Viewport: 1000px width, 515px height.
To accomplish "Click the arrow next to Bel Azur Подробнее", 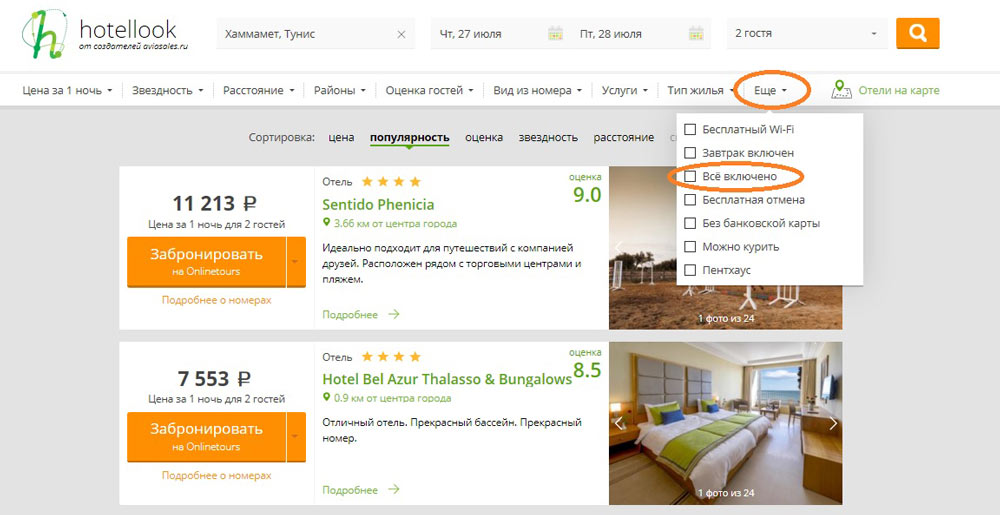I will click(x=393, y=490).
